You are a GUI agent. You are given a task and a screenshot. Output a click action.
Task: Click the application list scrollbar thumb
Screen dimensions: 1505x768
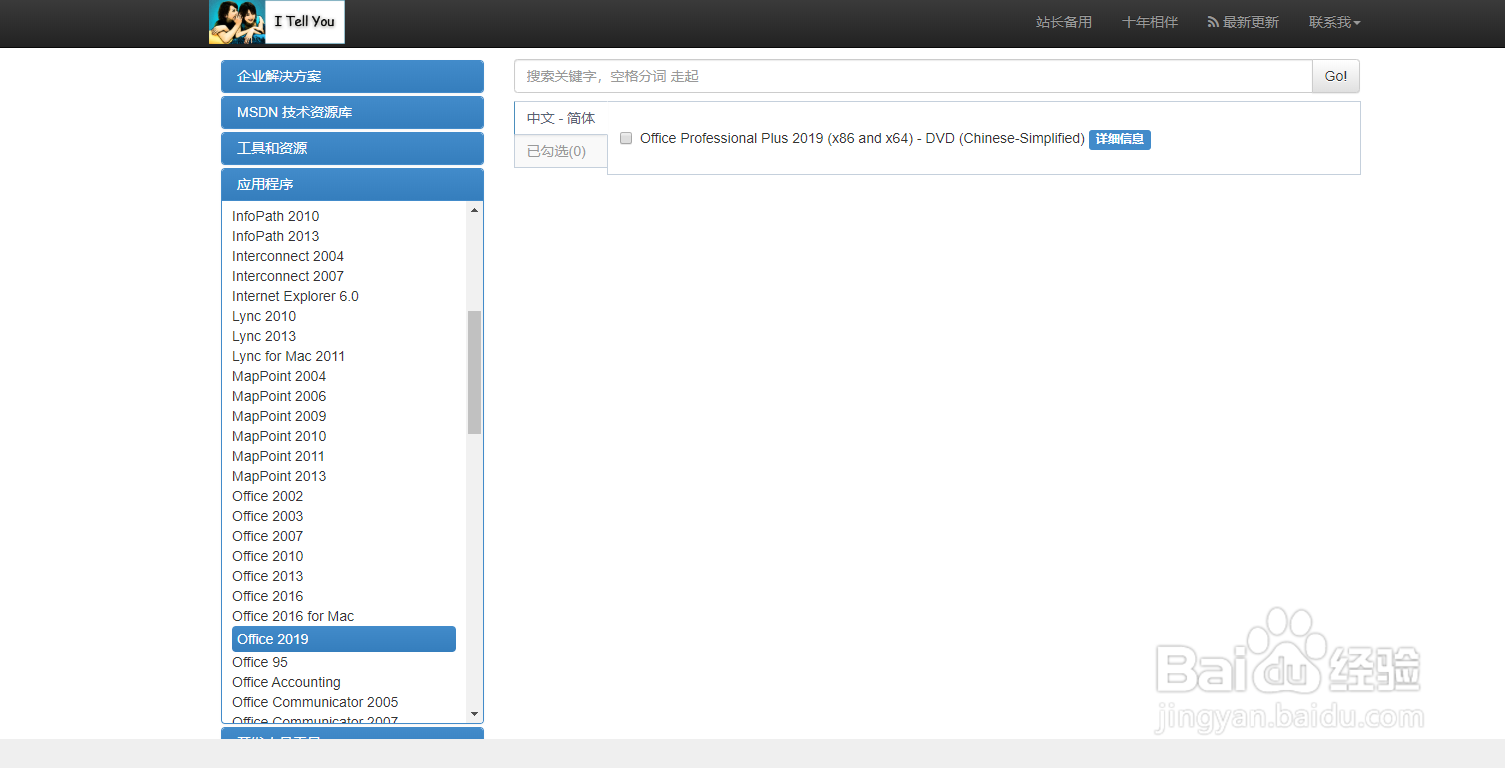point(474,372)
